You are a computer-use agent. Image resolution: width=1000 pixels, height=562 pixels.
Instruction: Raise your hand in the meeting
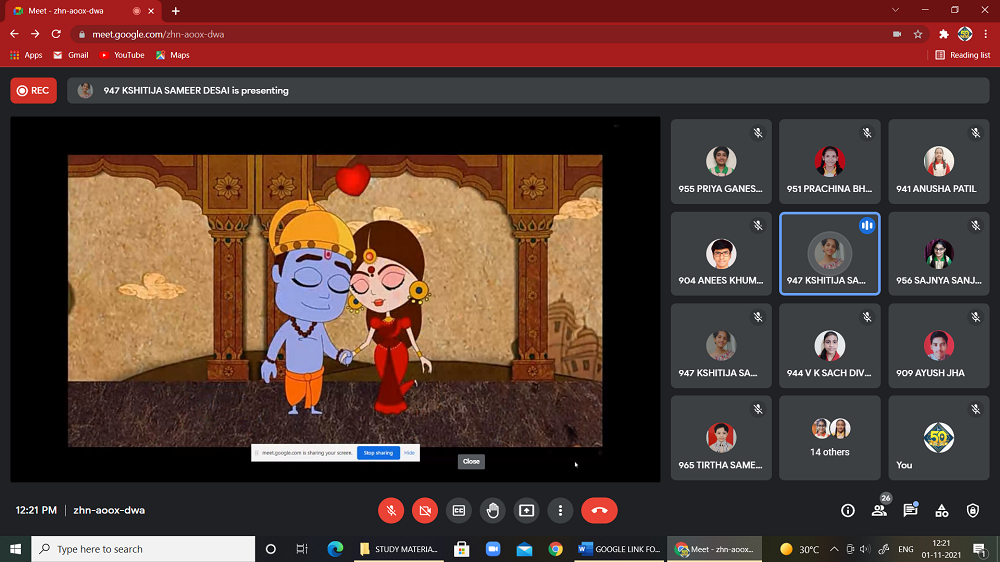click(x=493, y=510)
